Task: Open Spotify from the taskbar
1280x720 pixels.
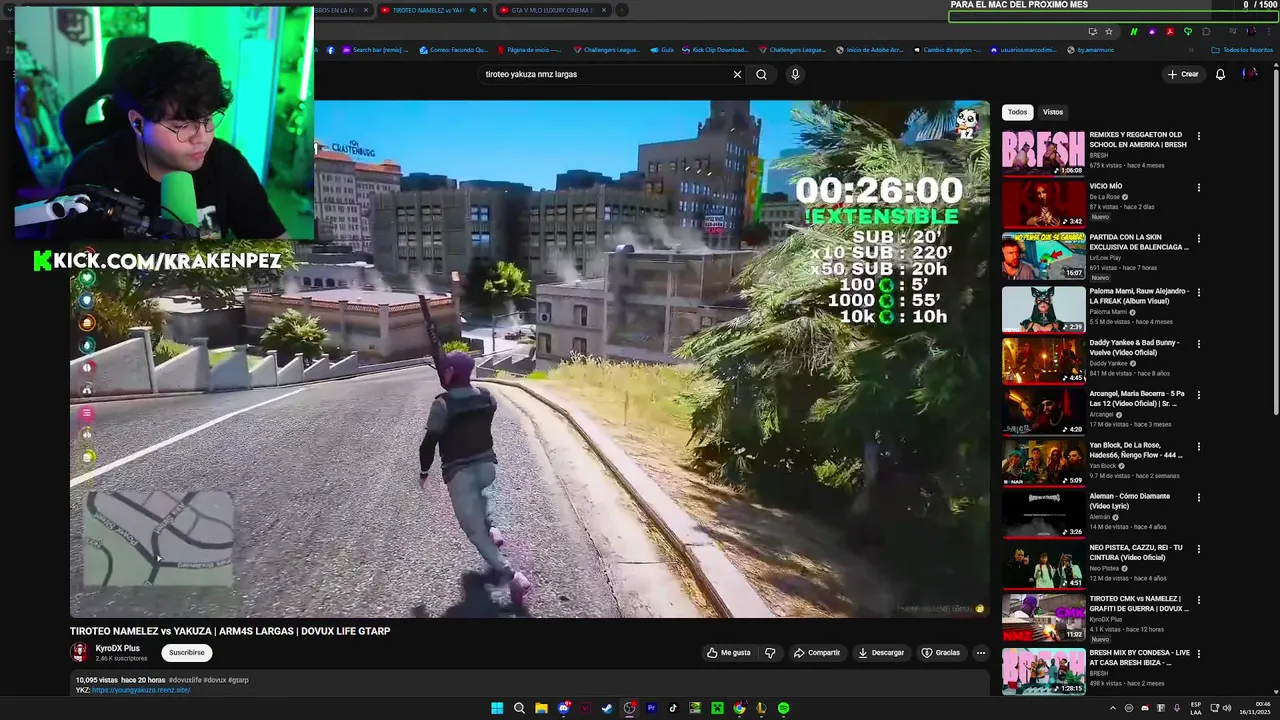Action: pyautogui.click(x=783, y=708)
